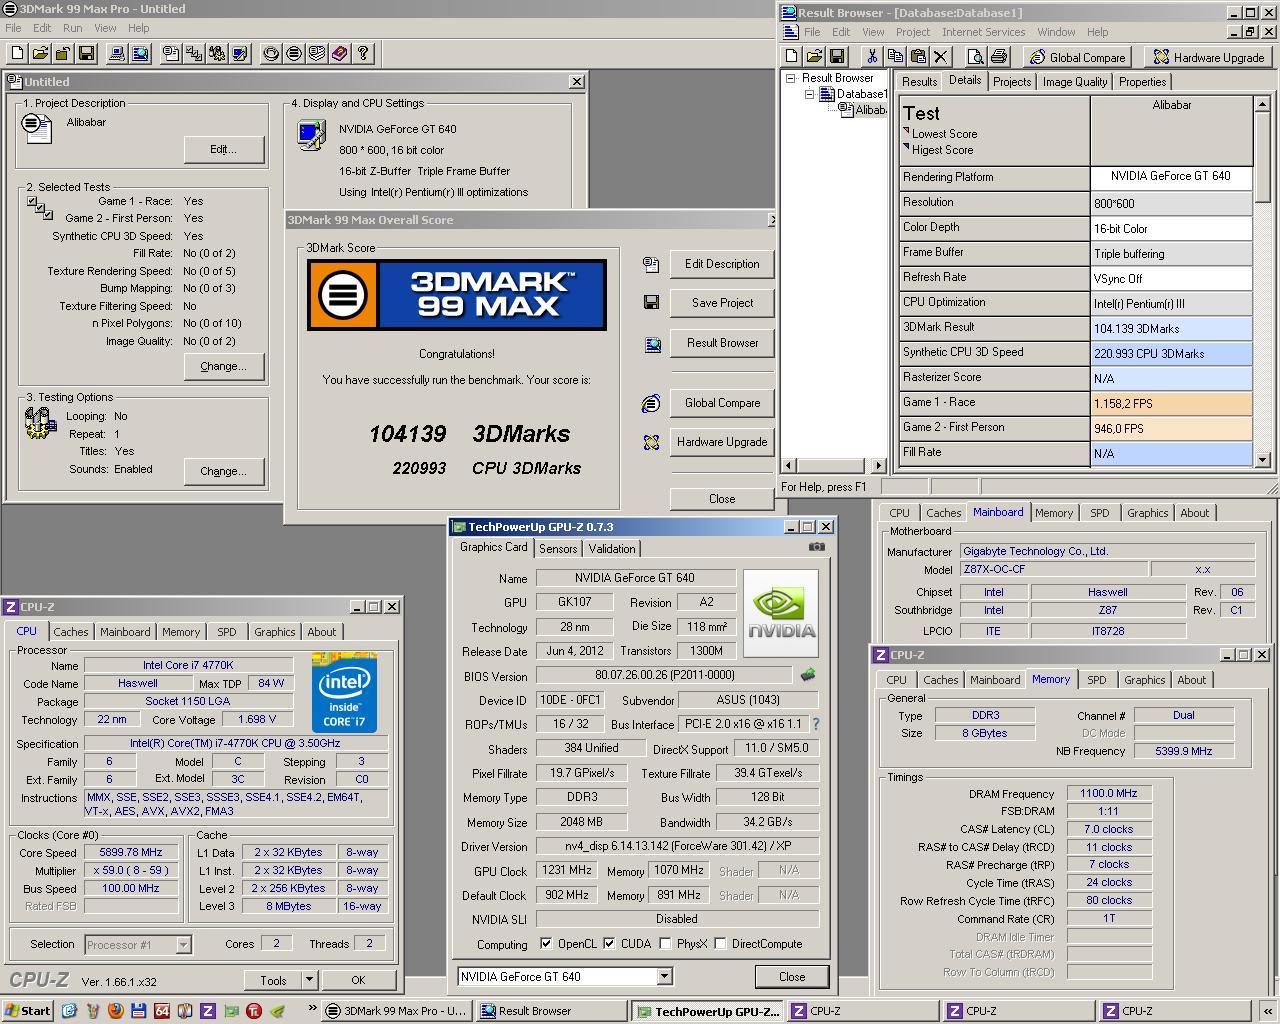Click the horizontal scrollbar right arrow in tree pane
Screen dimensions: 1280x1024
click(878, 465)
